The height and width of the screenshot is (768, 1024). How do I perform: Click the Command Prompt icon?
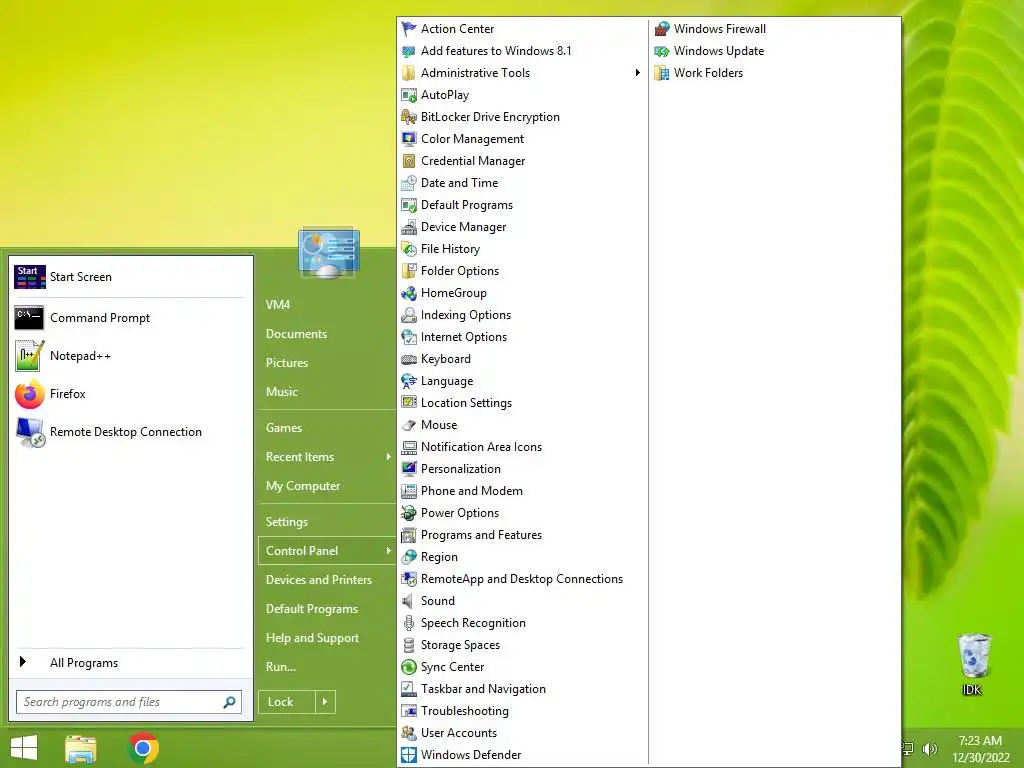29,317
